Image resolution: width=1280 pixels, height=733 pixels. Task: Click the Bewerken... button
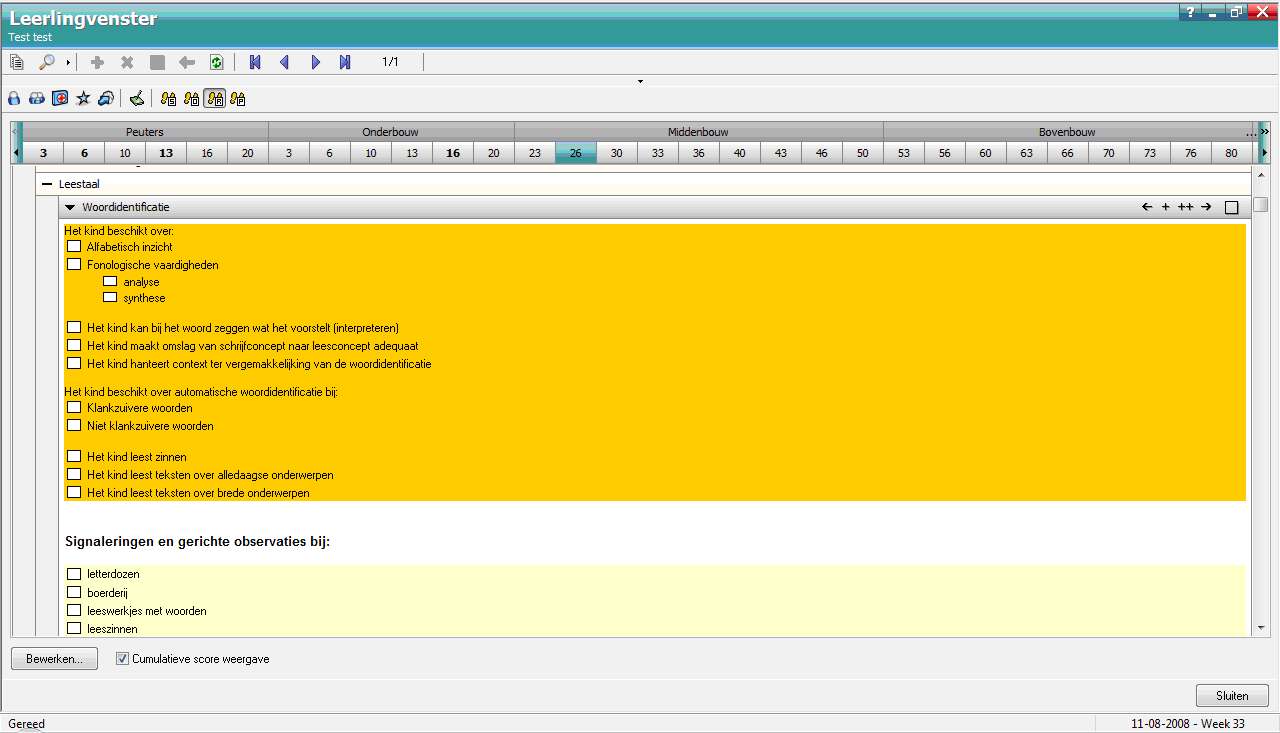click(x=54, y=659)
